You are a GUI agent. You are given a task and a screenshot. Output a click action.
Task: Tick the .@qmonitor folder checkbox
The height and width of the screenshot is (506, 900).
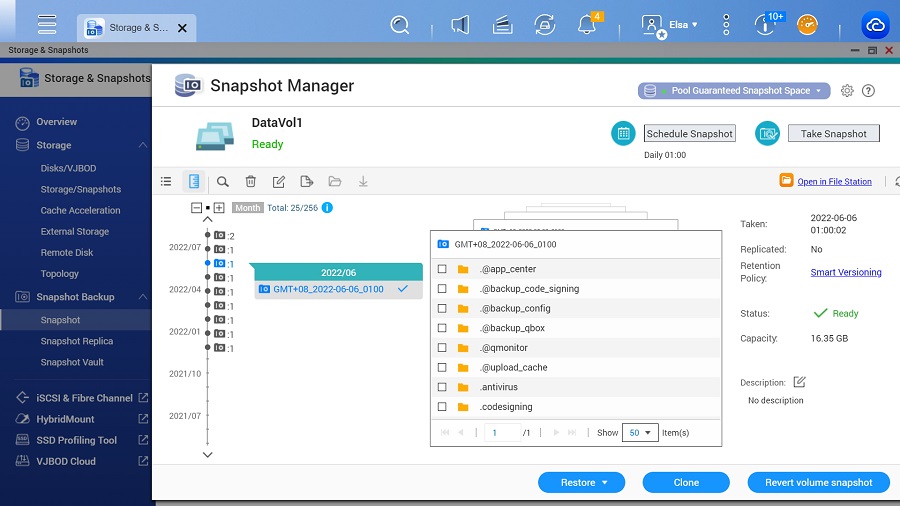tap(442, 348)
